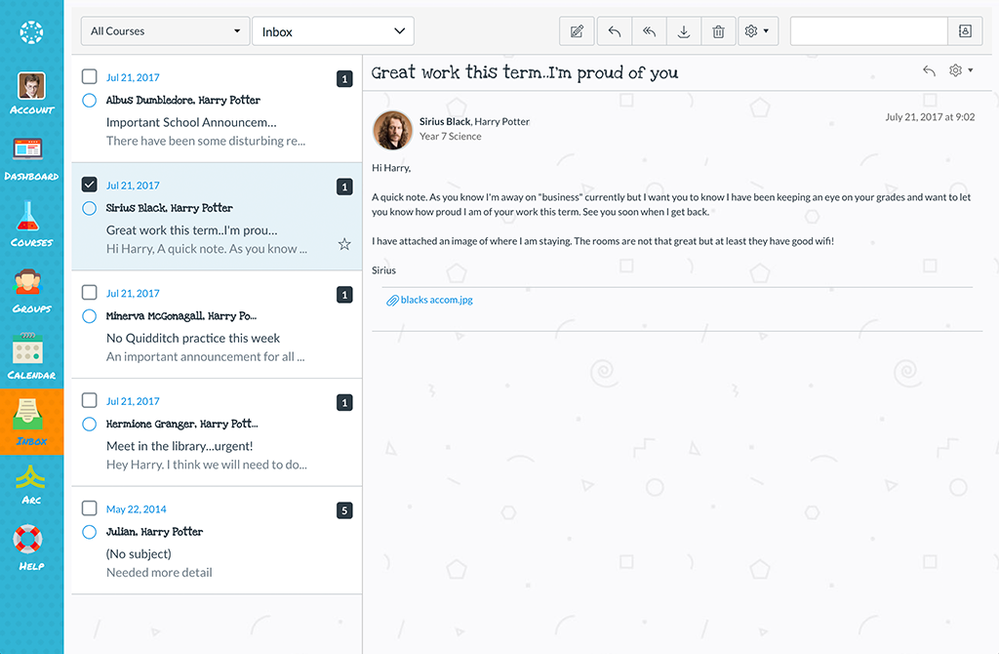Screen dimensions: 999x654
Task: Star Sirius Black's conversation
Action: click(x=344, y=243)
